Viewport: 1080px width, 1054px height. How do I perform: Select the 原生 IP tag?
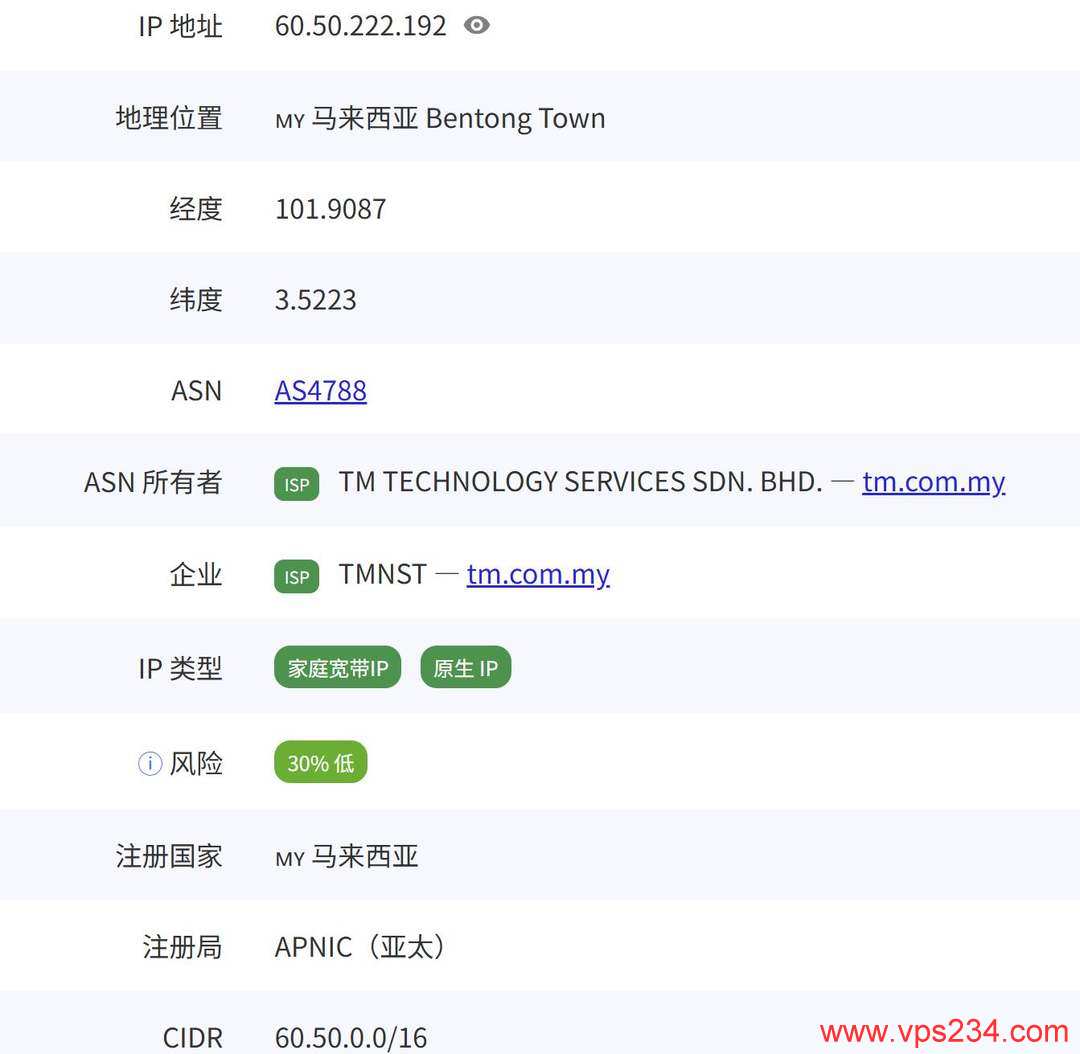click(465, 667)
